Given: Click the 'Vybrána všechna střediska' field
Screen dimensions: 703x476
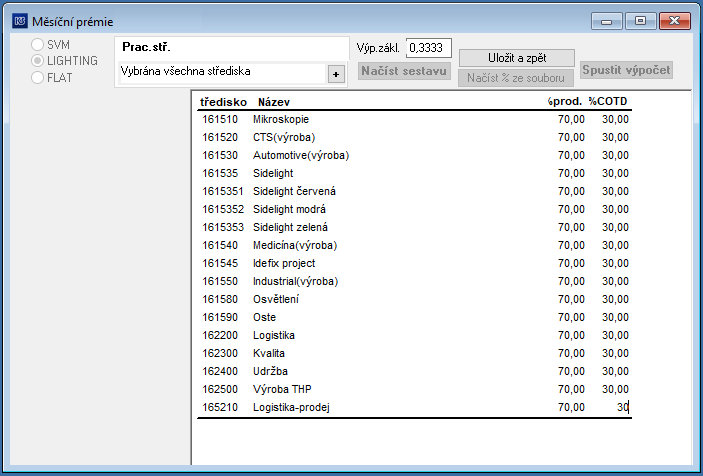Looking at the screenshot, I should [x=222, y=72].
